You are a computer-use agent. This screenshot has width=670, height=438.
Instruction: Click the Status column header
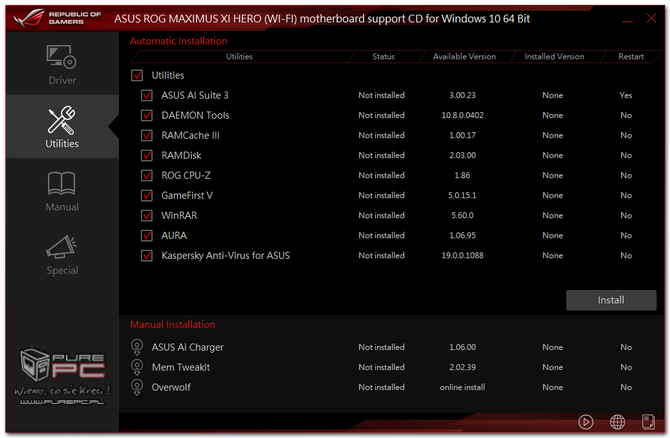383,56
